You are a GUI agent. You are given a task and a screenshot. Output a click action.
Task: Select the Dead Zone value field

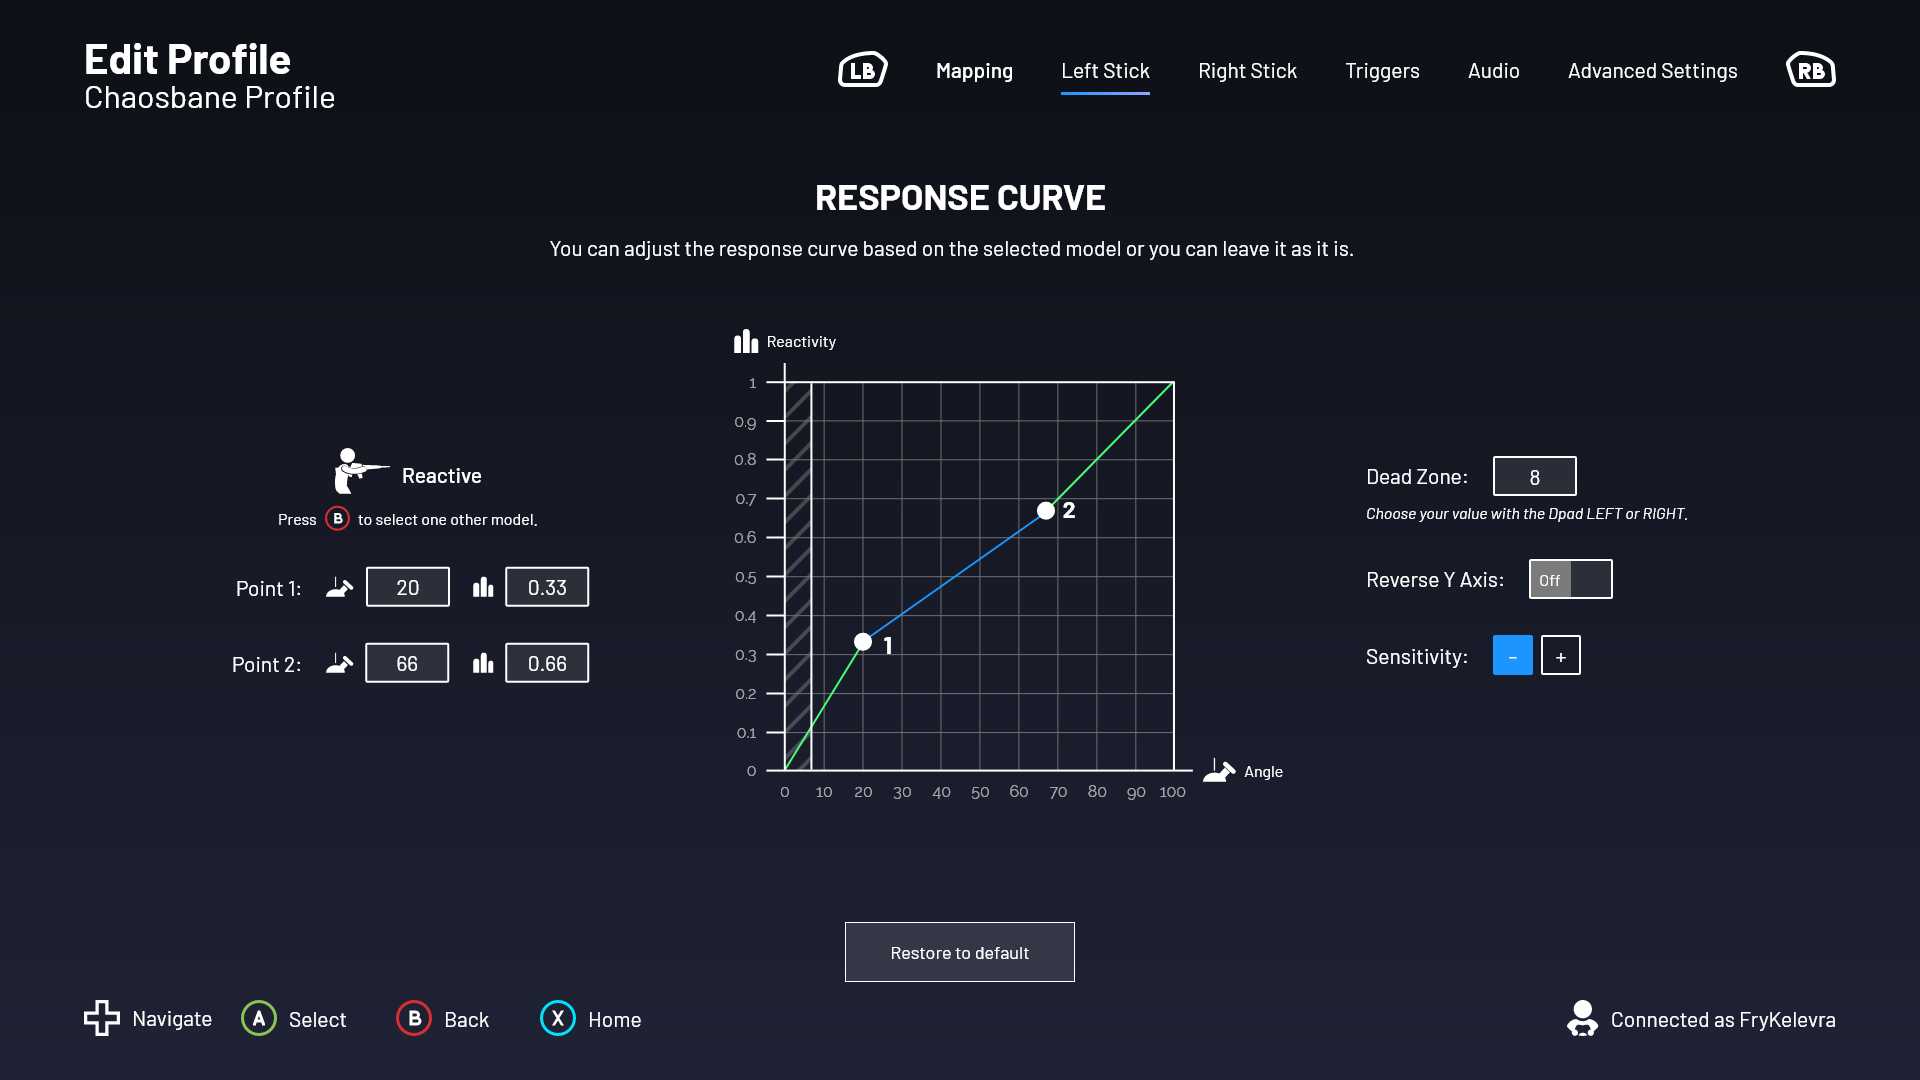click(1534, 477)
